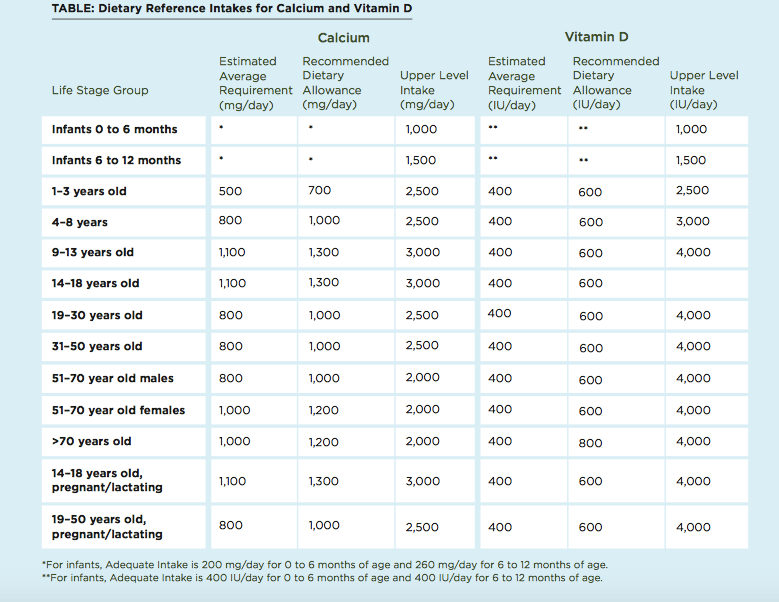The height and width of the screenshot is (602, 779).
Task: Select the 51–70 year old females label
Action: [x=118, y=410]
